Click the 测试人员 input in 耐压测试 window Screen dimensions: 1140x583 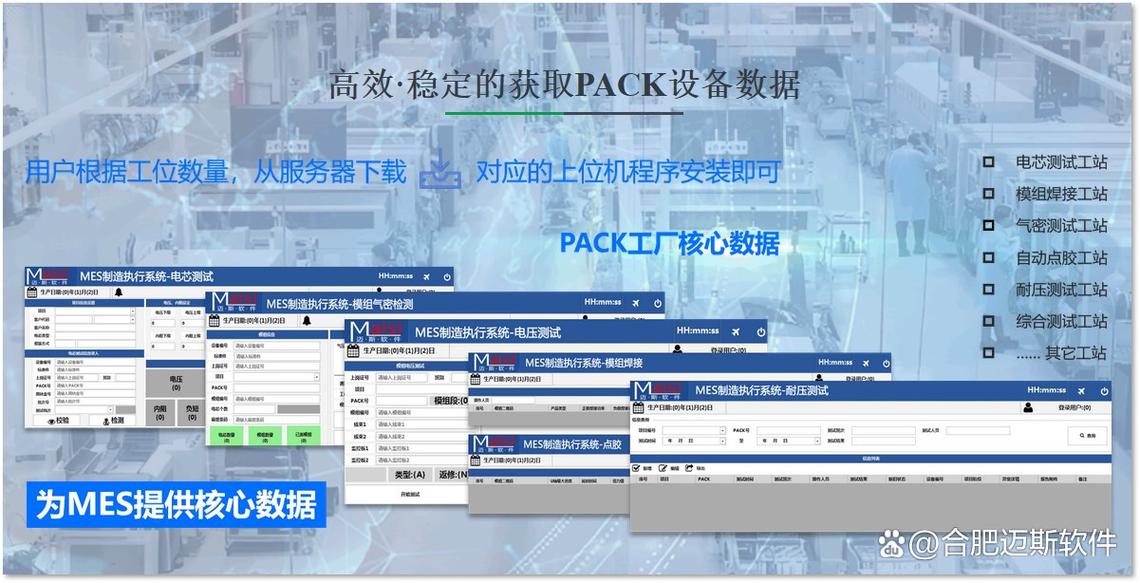[x=978, y=430]
